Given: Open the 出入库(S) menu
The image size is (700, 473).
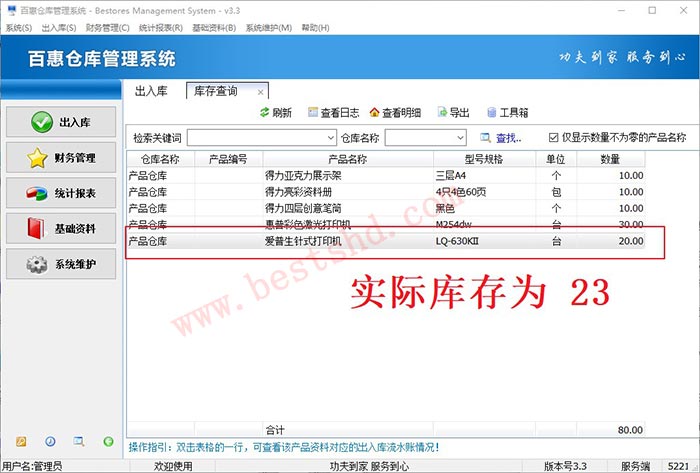Looking at the screenshot, I should pyautogui.click(x=59, y=28).
